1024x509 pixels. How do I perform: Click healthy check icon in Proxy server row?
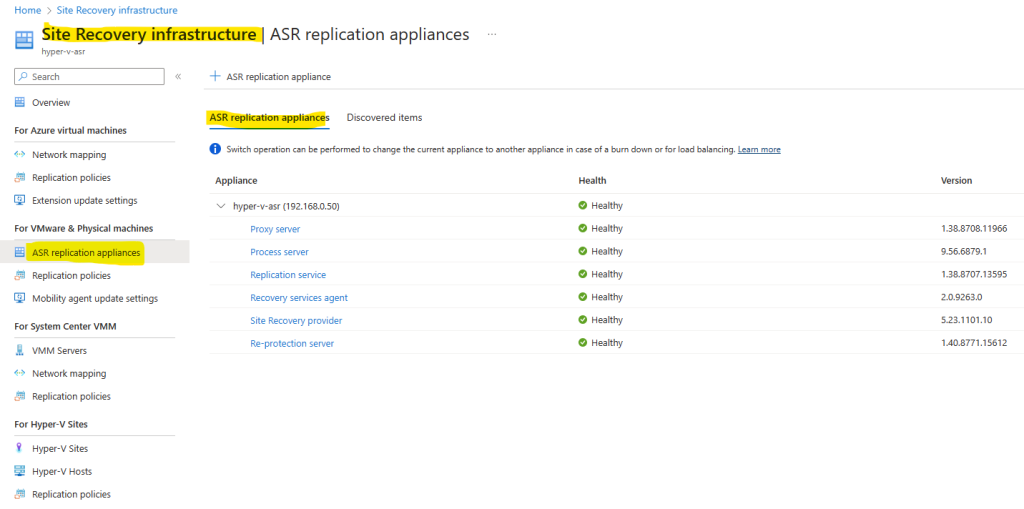(x=583, y=229)
